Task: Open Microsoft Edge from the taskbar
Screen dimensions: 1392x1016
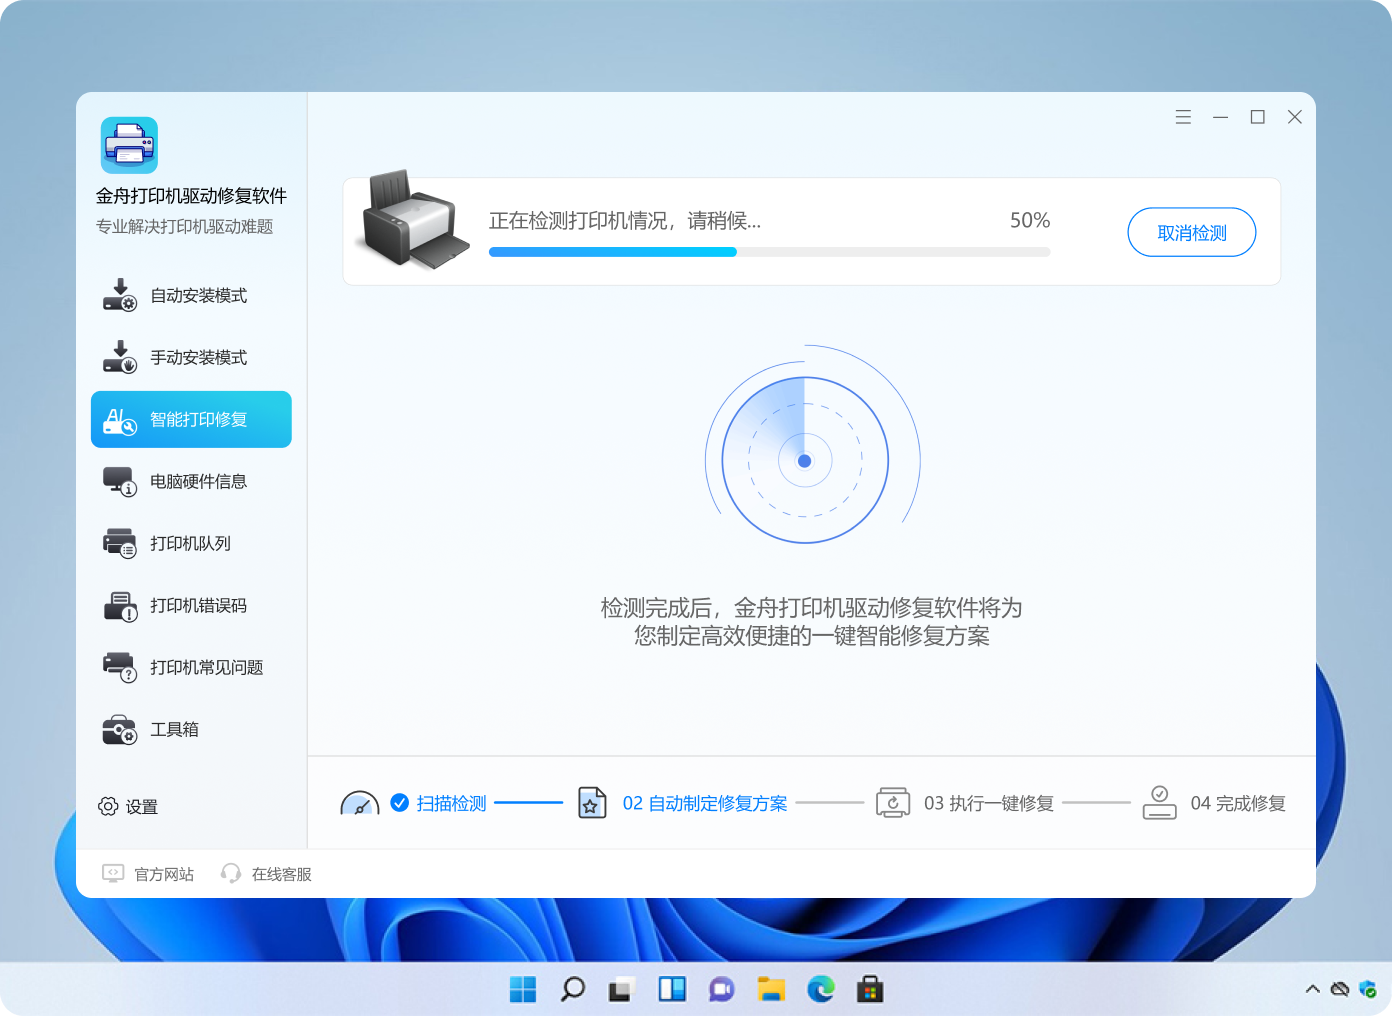Action: click(x=821, y=989)
